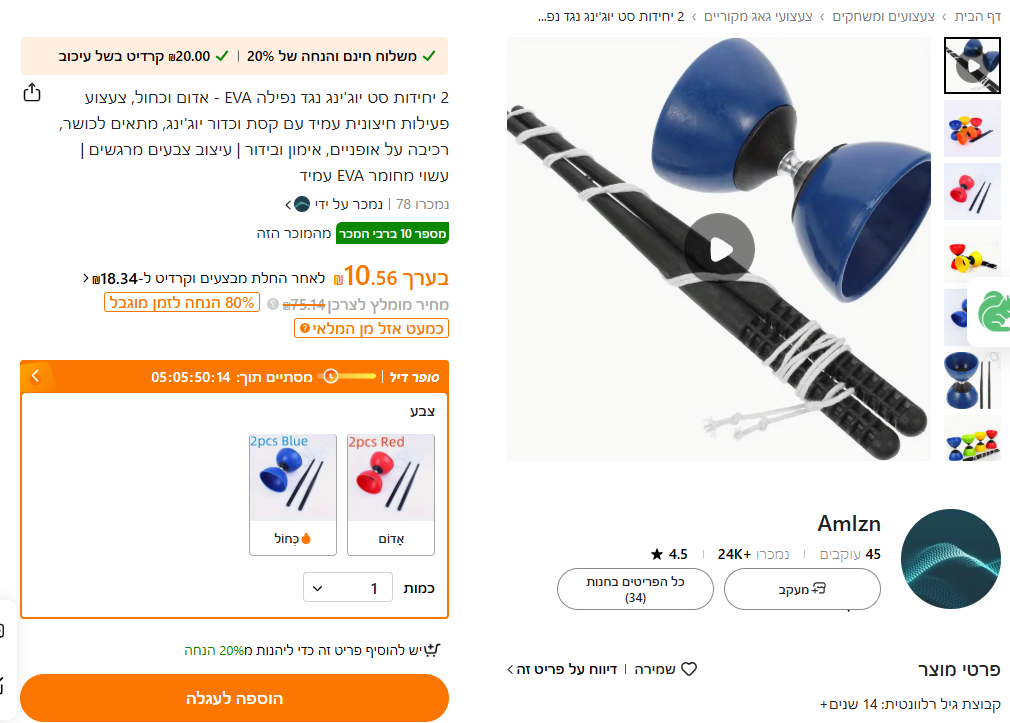Play the product video on the main image

(719, 249)
